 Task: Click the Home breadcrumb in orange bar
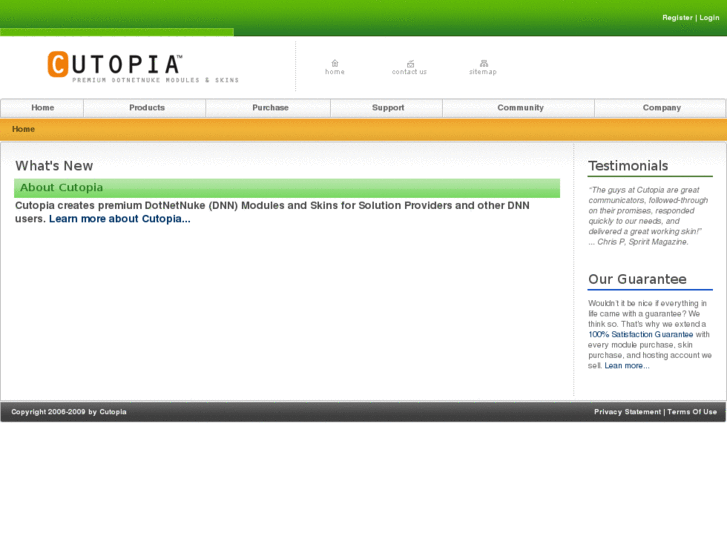tap(23, 129)
